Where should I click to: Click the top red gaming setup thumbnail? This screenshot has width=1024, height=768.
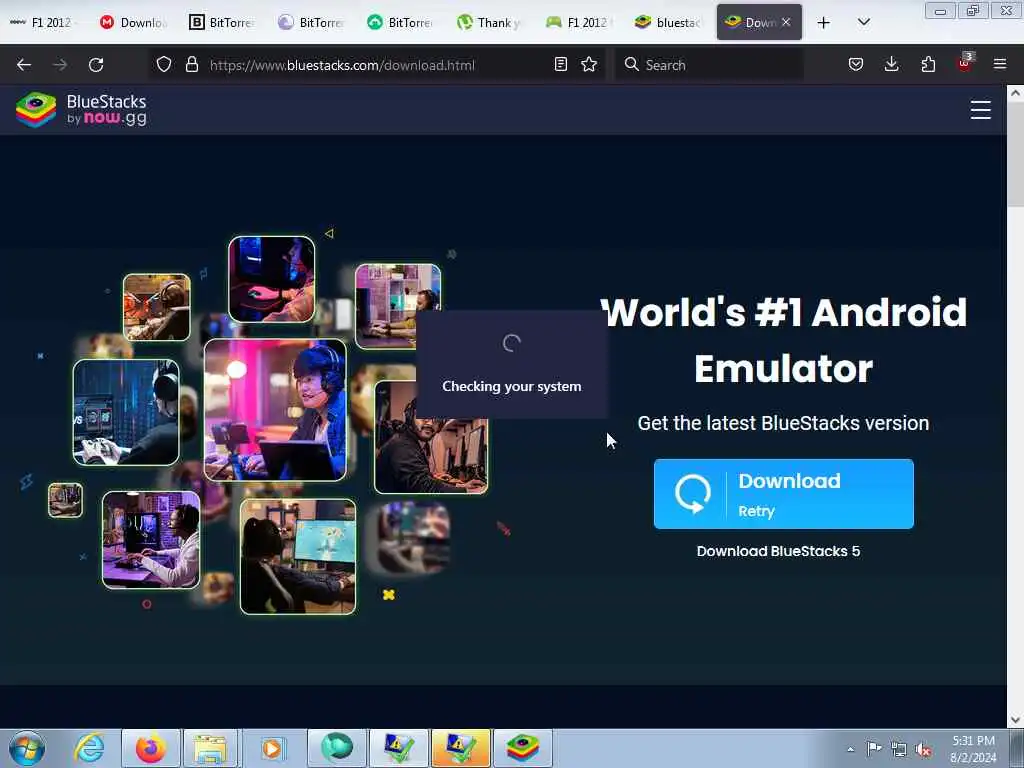click(x=272, y=279)
